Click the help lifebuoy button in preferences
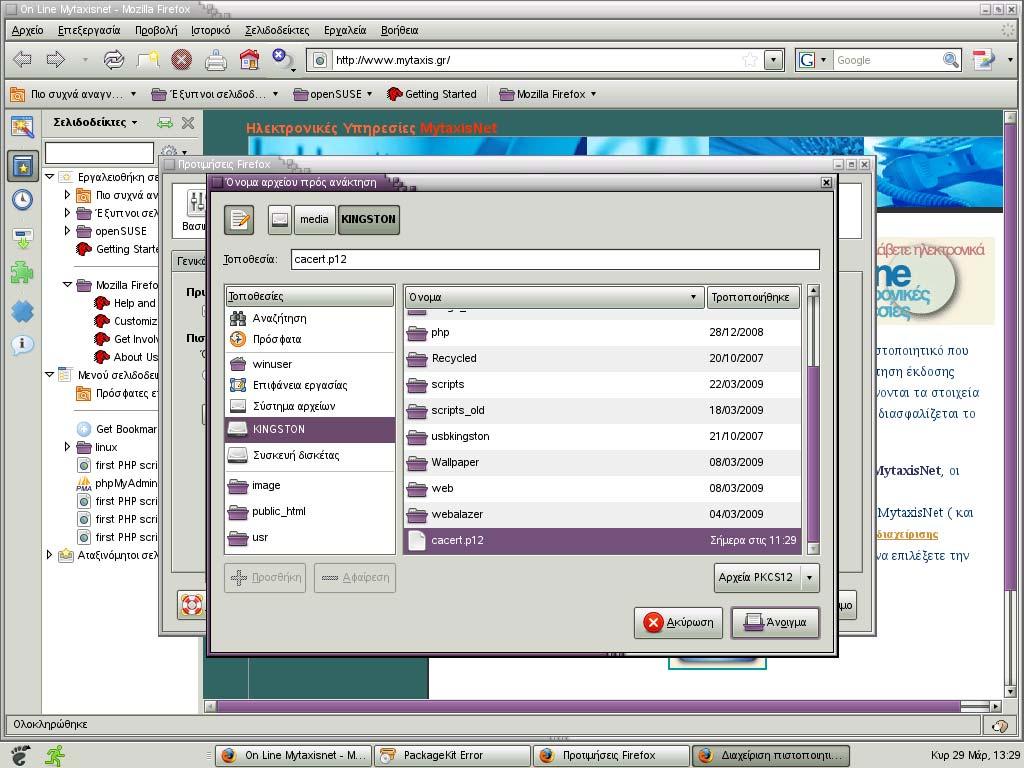The image size is (1024, 768). [191, 605]
